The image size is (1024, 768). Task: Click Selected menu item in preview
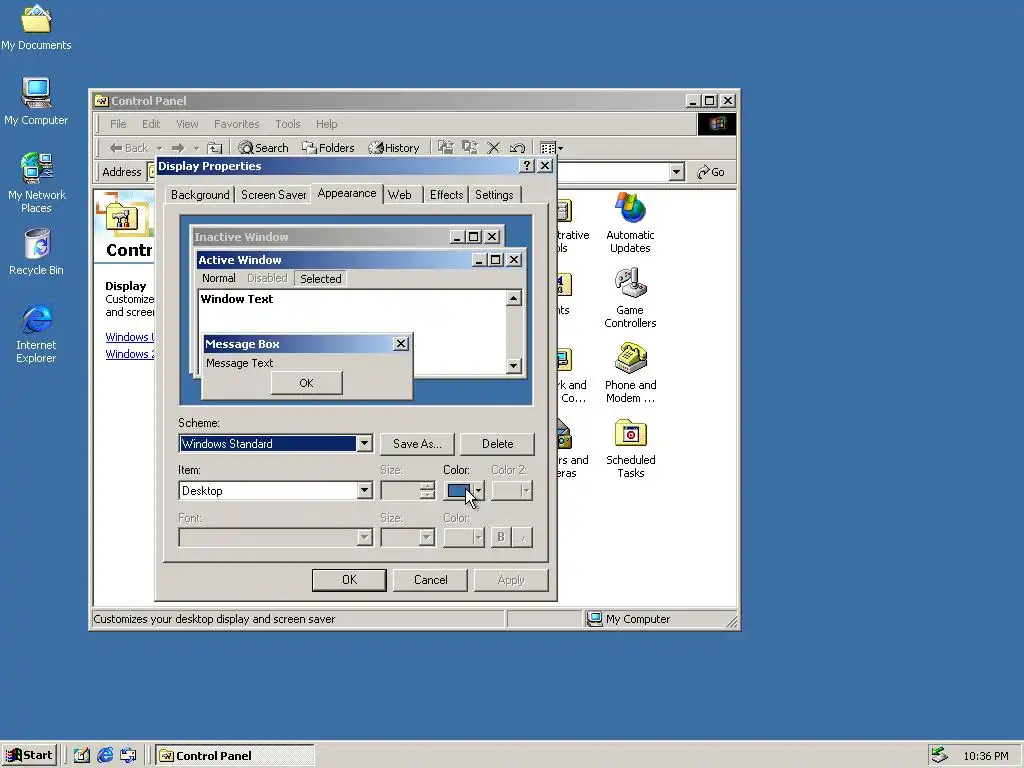pos(321,279)
